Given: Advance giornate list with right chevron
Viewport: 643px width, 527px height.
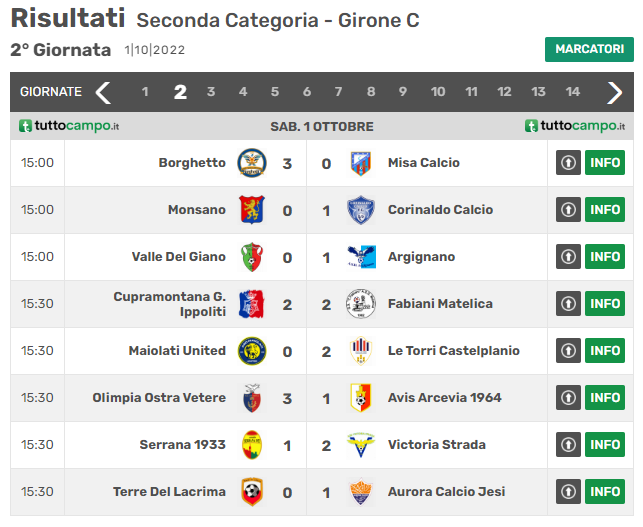Looking at the screenshot, I should [614, 93].
